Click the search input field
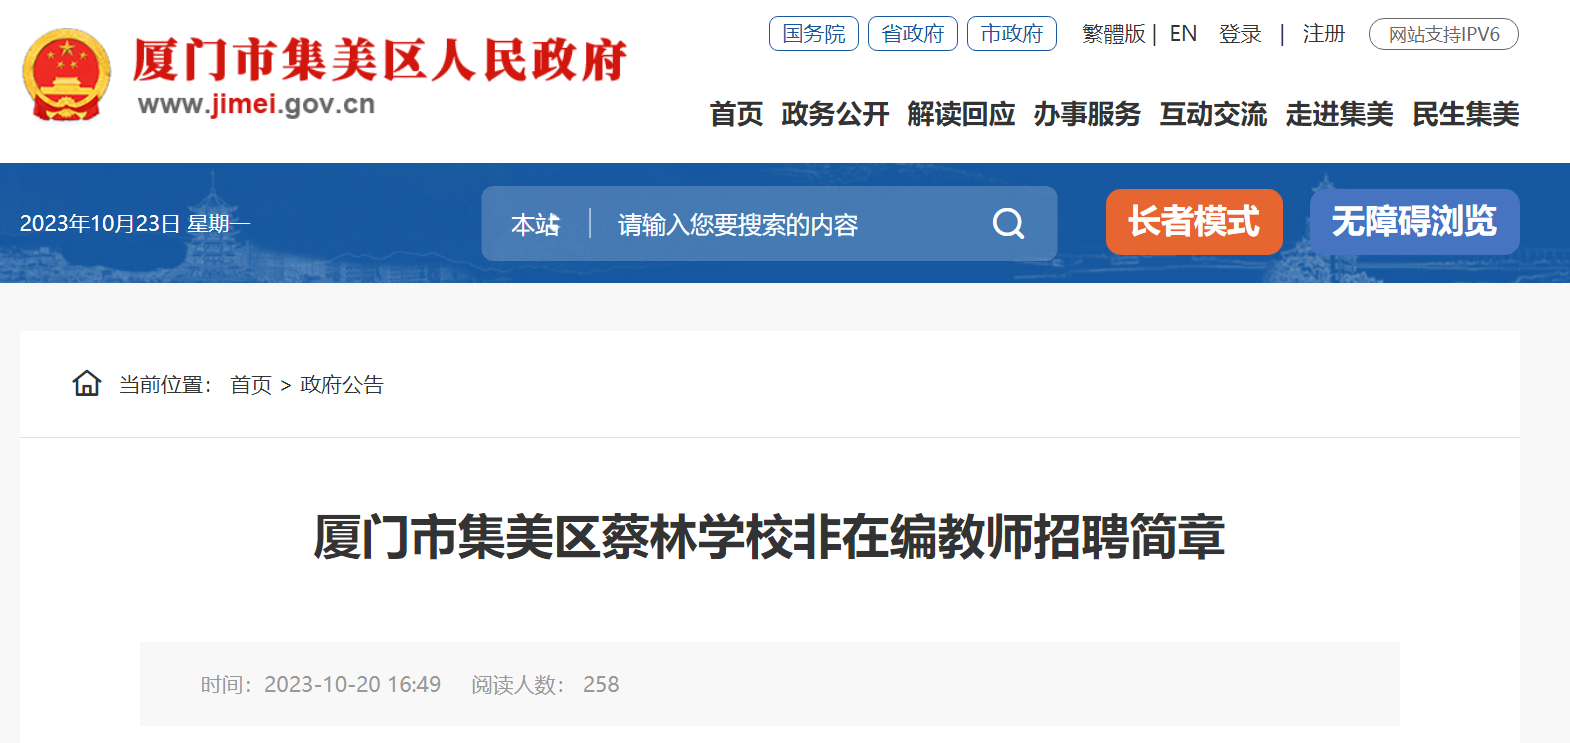Screen dimensions: 1570x743 790,224
